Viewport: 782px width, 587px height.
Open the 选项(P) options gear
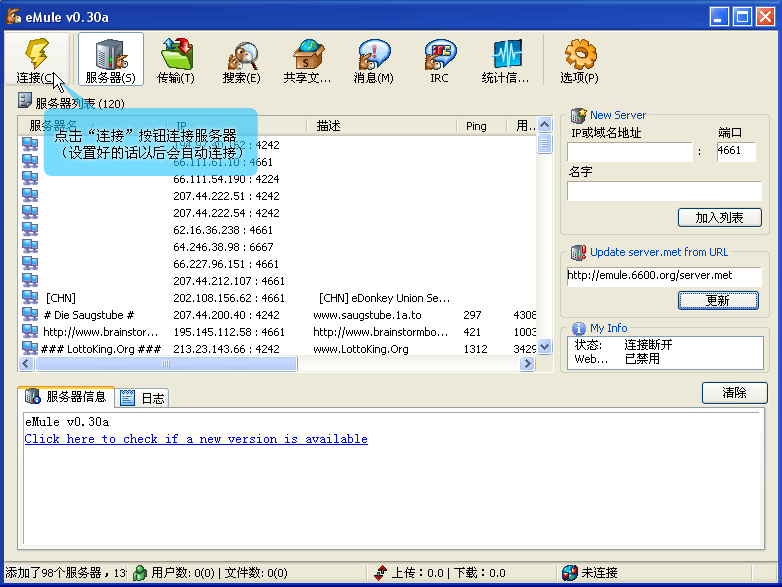pyautogui.click(x=580, y=59)
